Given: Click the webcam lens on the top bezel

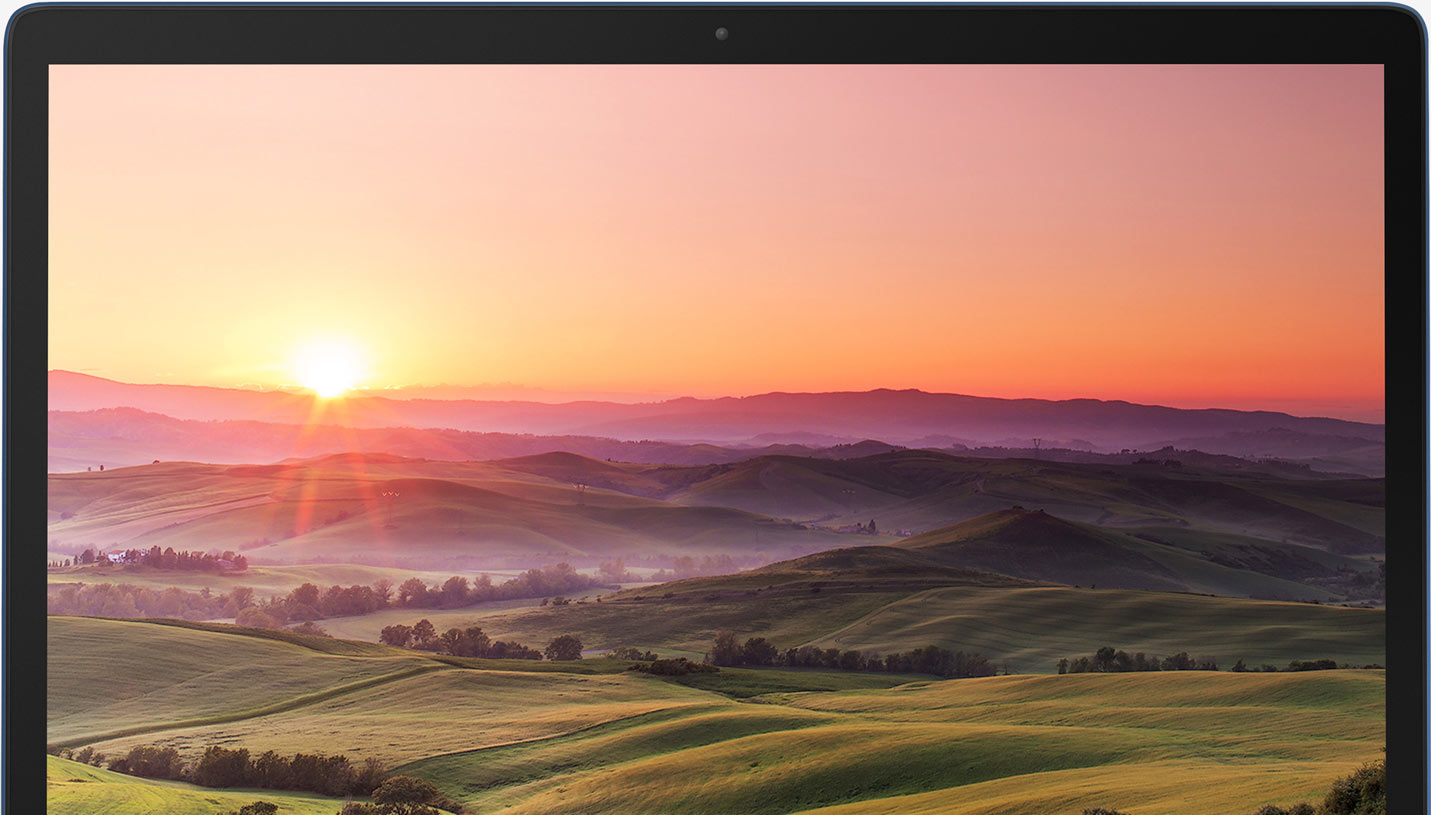Looking at the screenshot, I should tap(721, 34).
